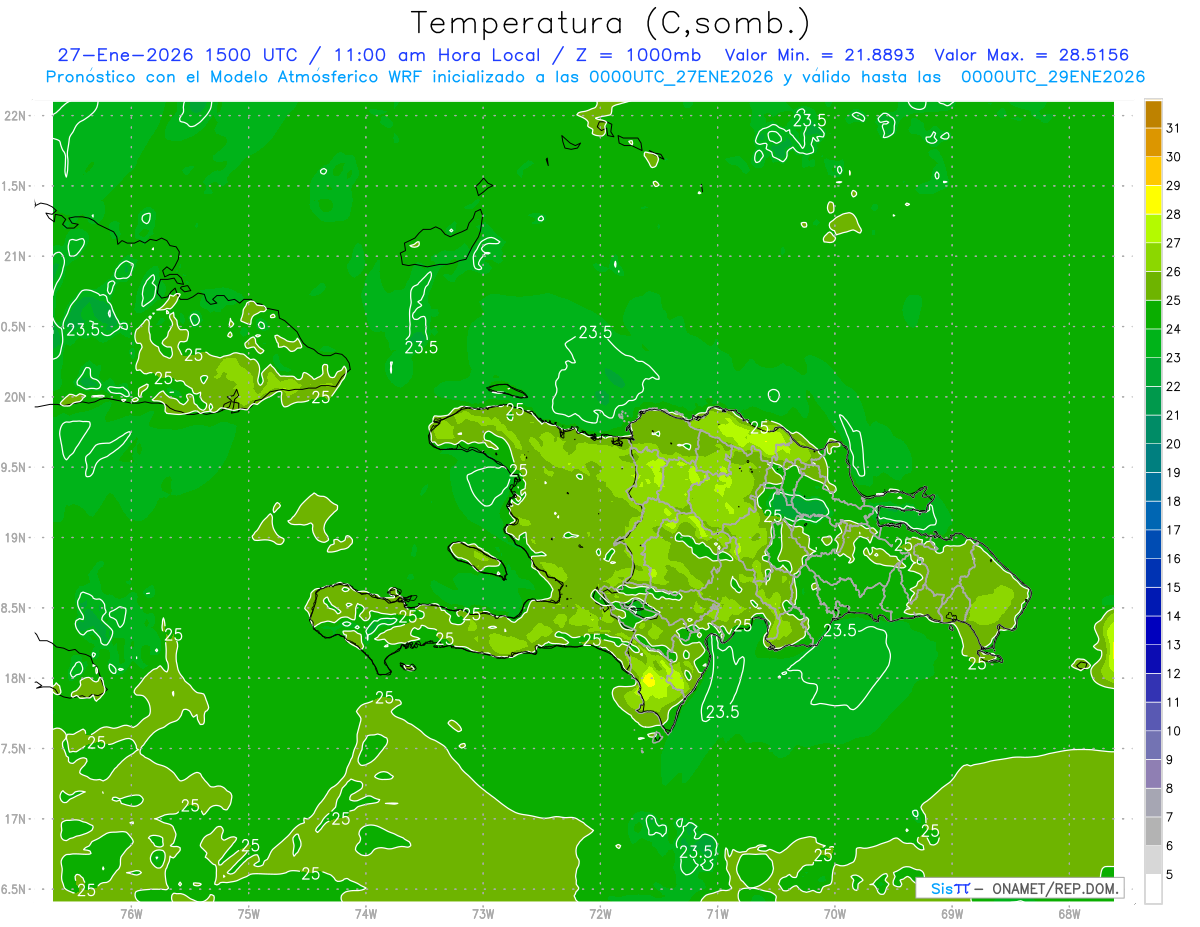
Task: Click the blue colorbar segment between 15 and 16
Action: click(1153, 573)
